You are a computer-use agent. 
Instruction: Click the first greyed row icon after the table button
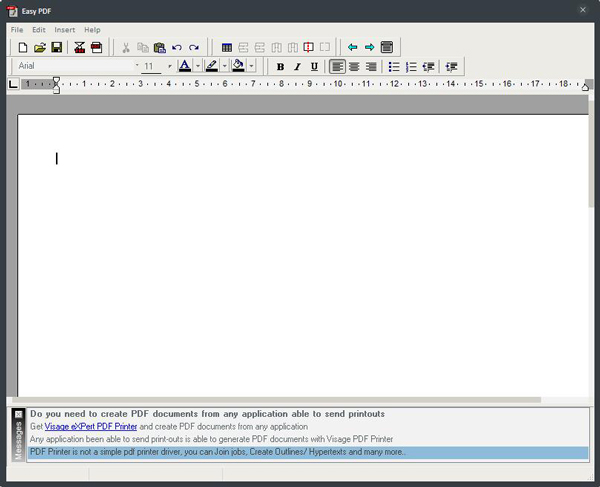click(243, 47)
